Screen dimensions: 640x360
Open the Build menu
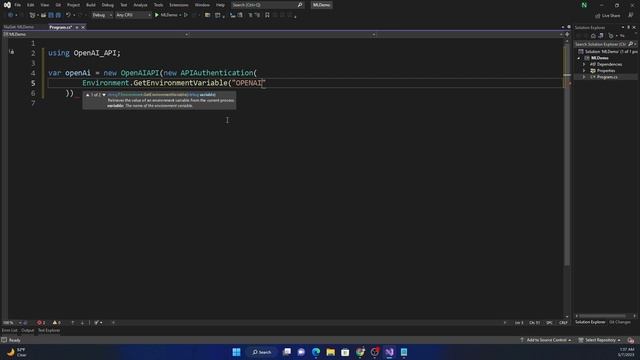(91, 5)
